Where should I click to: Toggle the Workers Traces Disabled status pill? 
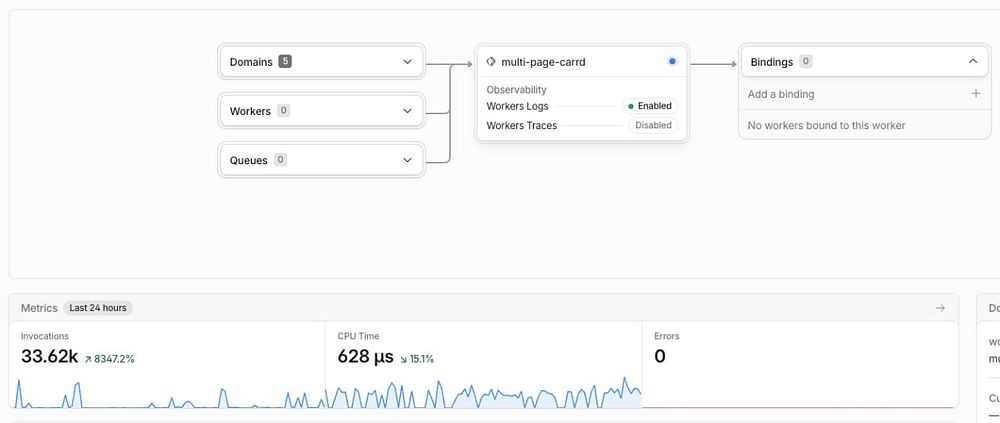653,126
